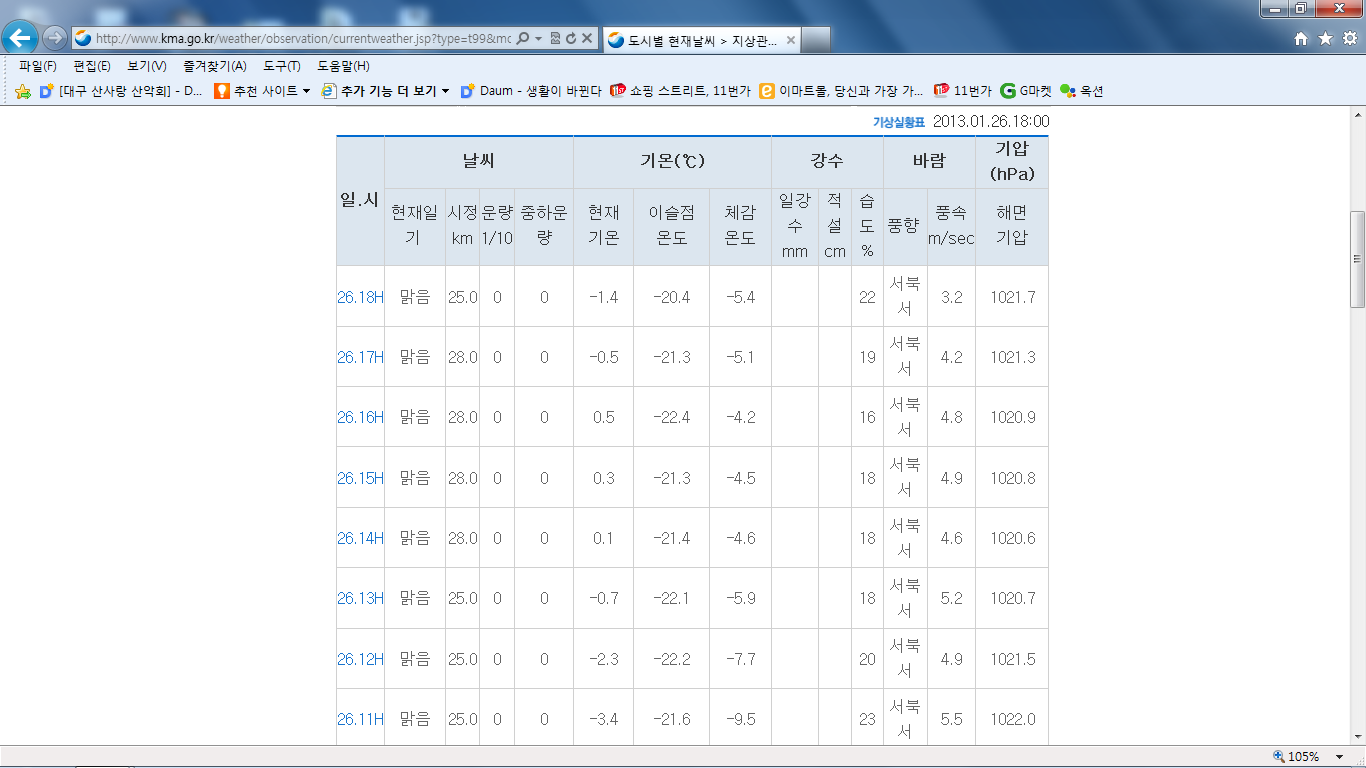
Task: Click the 기상실황표 link
Action: (x=899, y=122)
